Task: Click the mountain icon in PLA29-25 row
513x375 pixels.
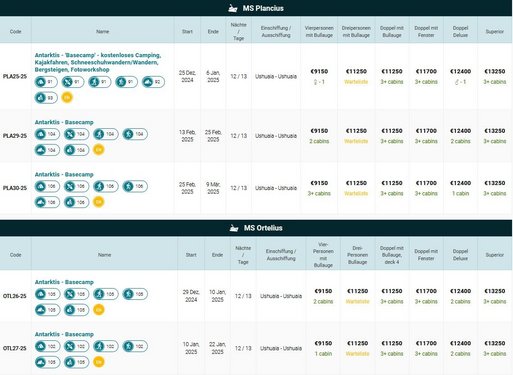Action: point(41,150)
